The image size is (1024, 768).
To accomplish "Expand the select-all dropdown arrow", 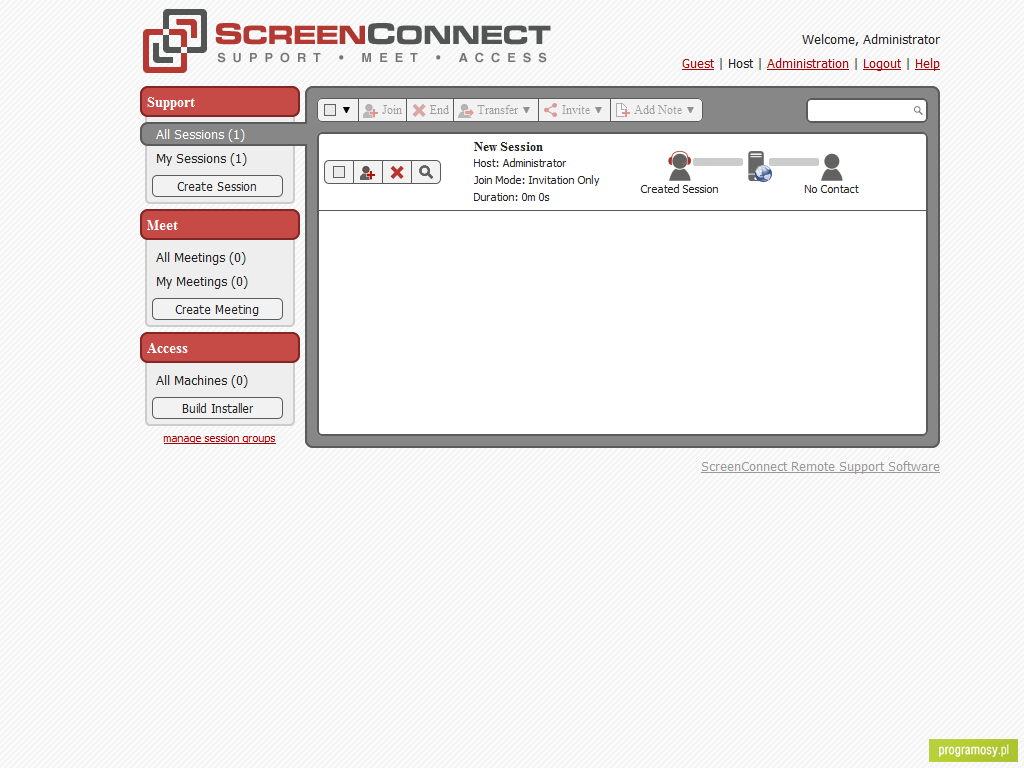I will (347, 110).
